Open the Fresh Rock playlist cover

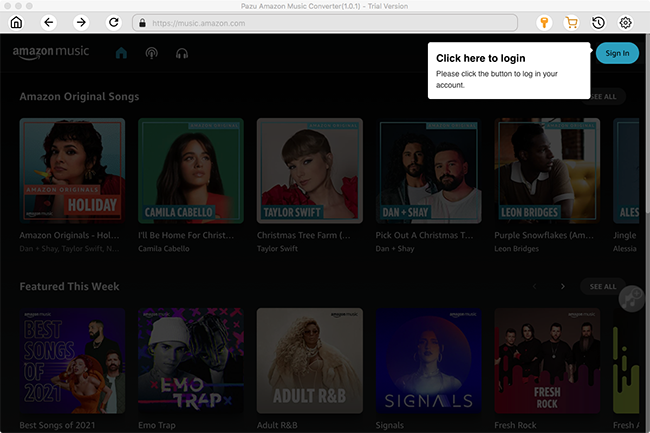coord(547,360)
